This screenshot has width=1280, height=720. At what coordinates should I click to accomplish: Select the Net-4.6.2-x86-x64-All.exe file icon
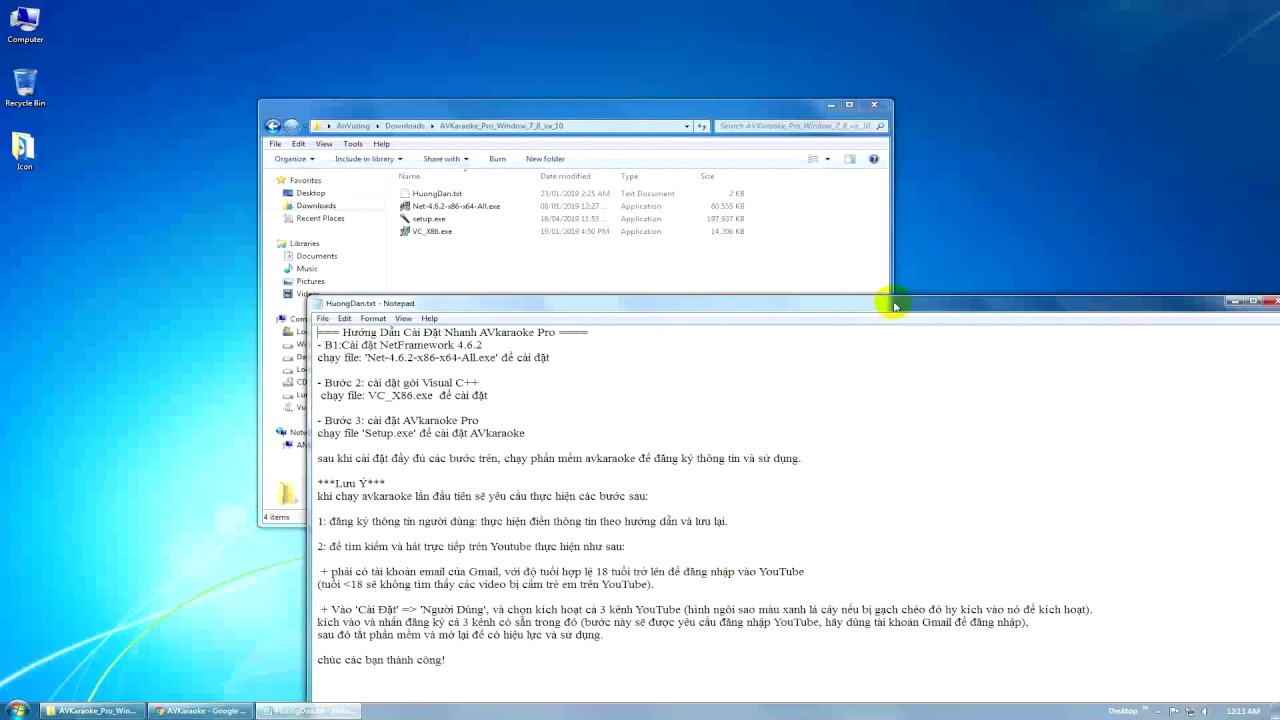404,206
